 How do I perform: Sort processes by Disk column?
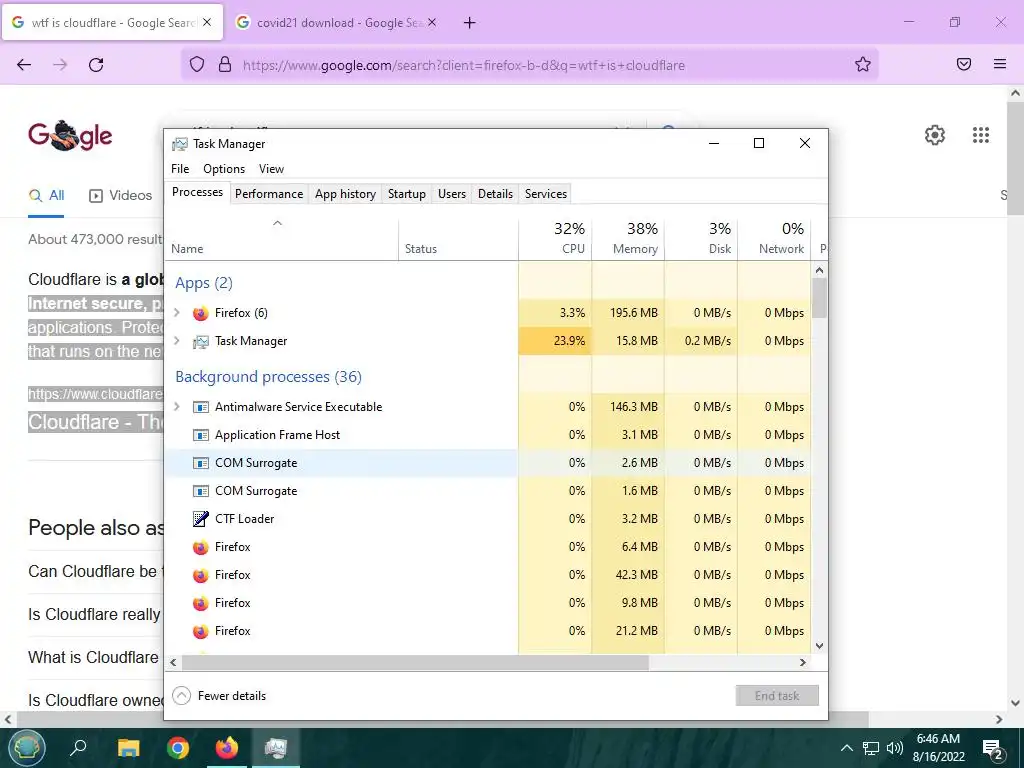[x=701, y=239]
